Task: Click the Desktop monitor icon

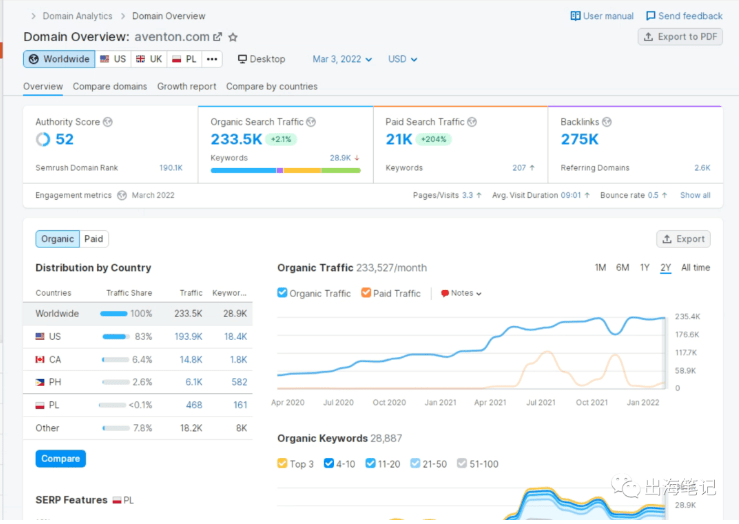Action: click(x=242, y=59)
